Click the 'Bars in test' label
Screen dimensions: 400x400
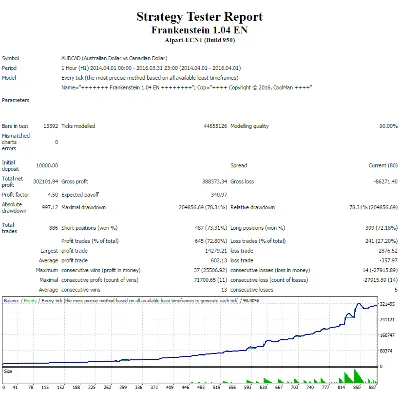[15, 126]
